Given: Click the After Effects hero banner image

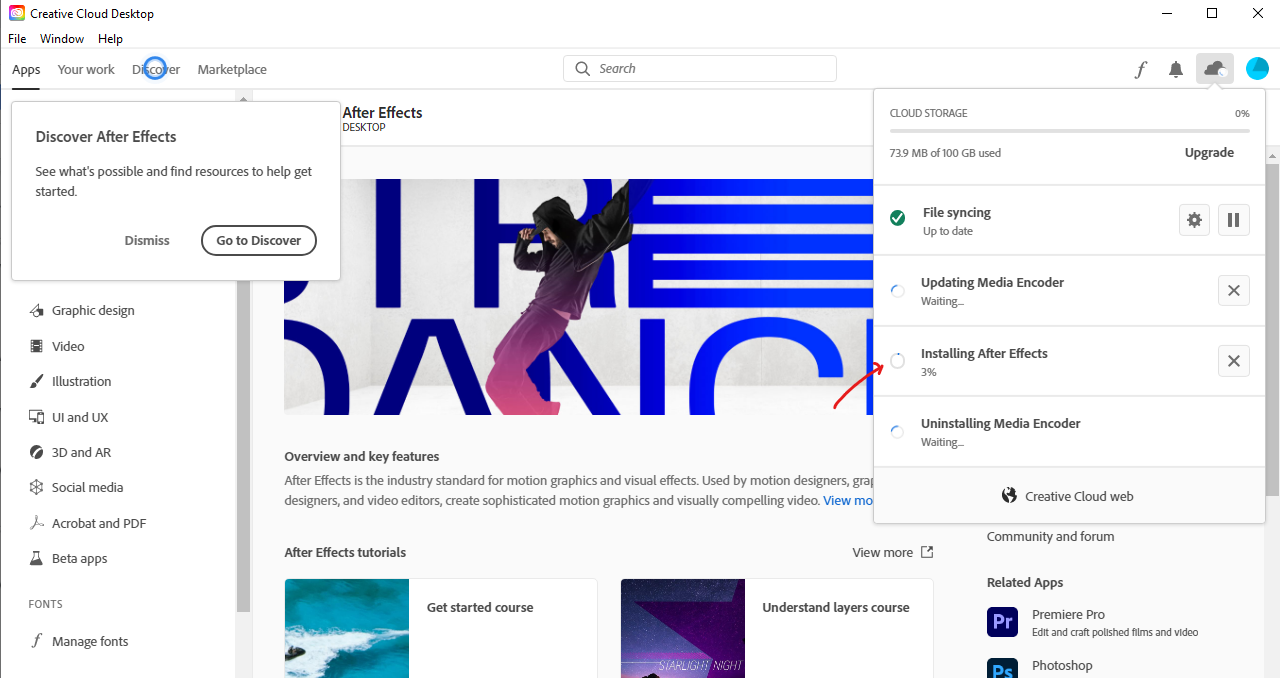Looking at the screenshot, I should coord(579,297).
